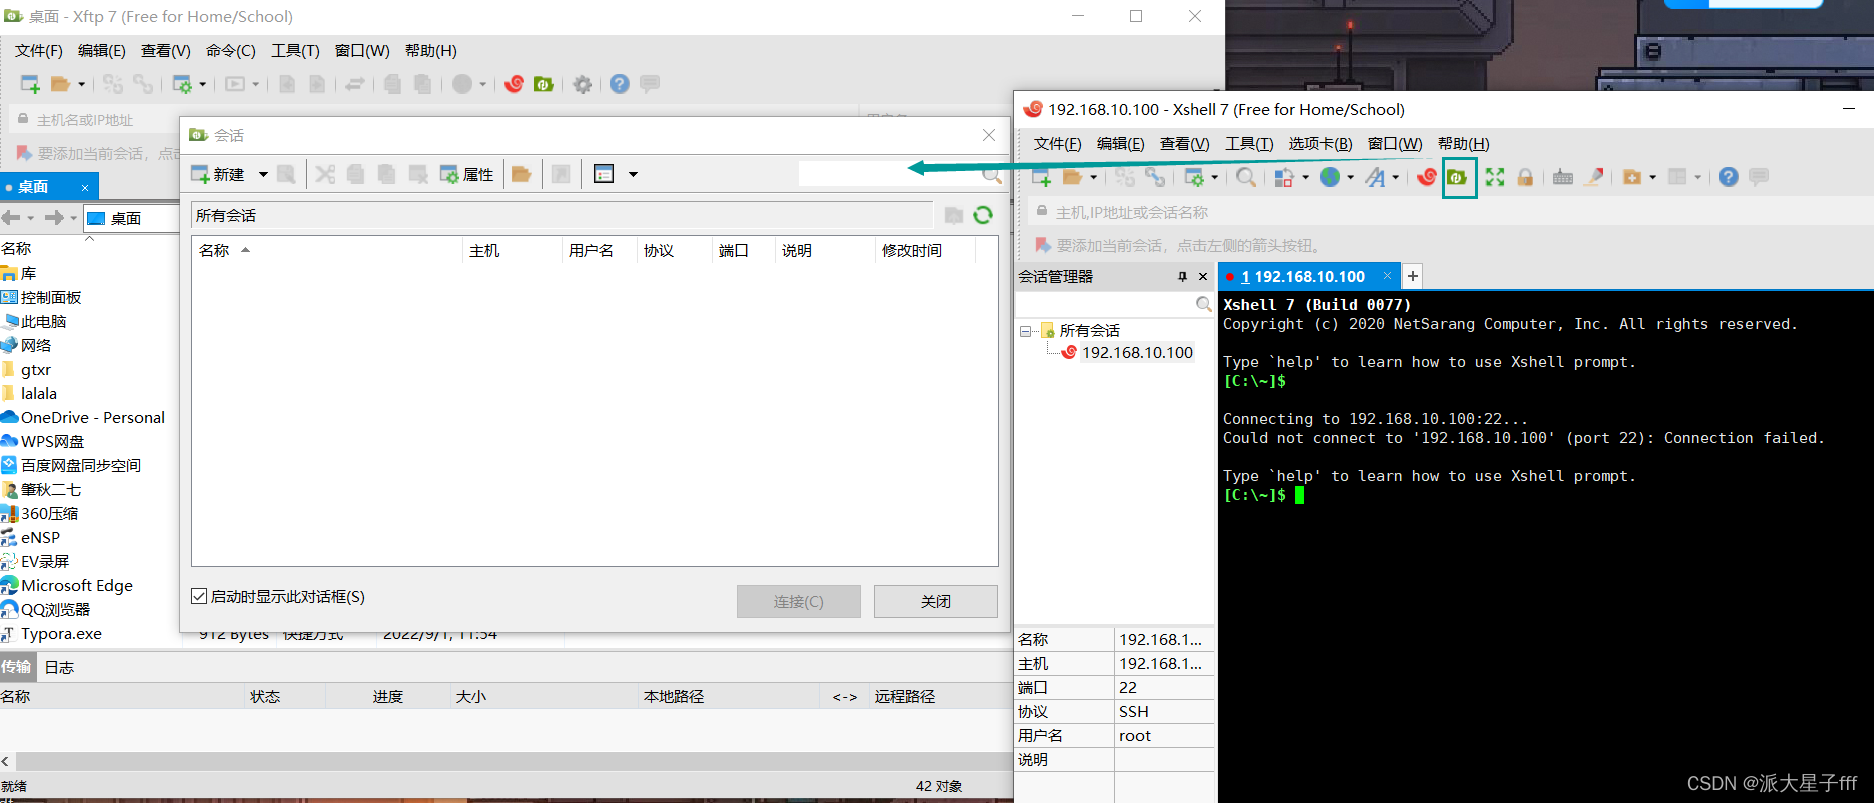This screenshot has height=803, width=1874.
Task: Click the view mode list icon in Sessions dialog
Action: [x=604, y=174]
